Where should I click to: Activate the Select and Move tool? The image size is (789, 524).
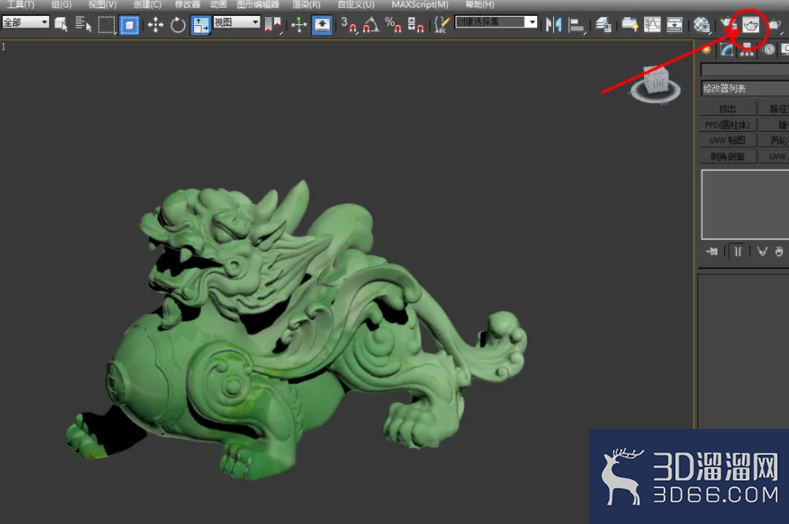155,25
